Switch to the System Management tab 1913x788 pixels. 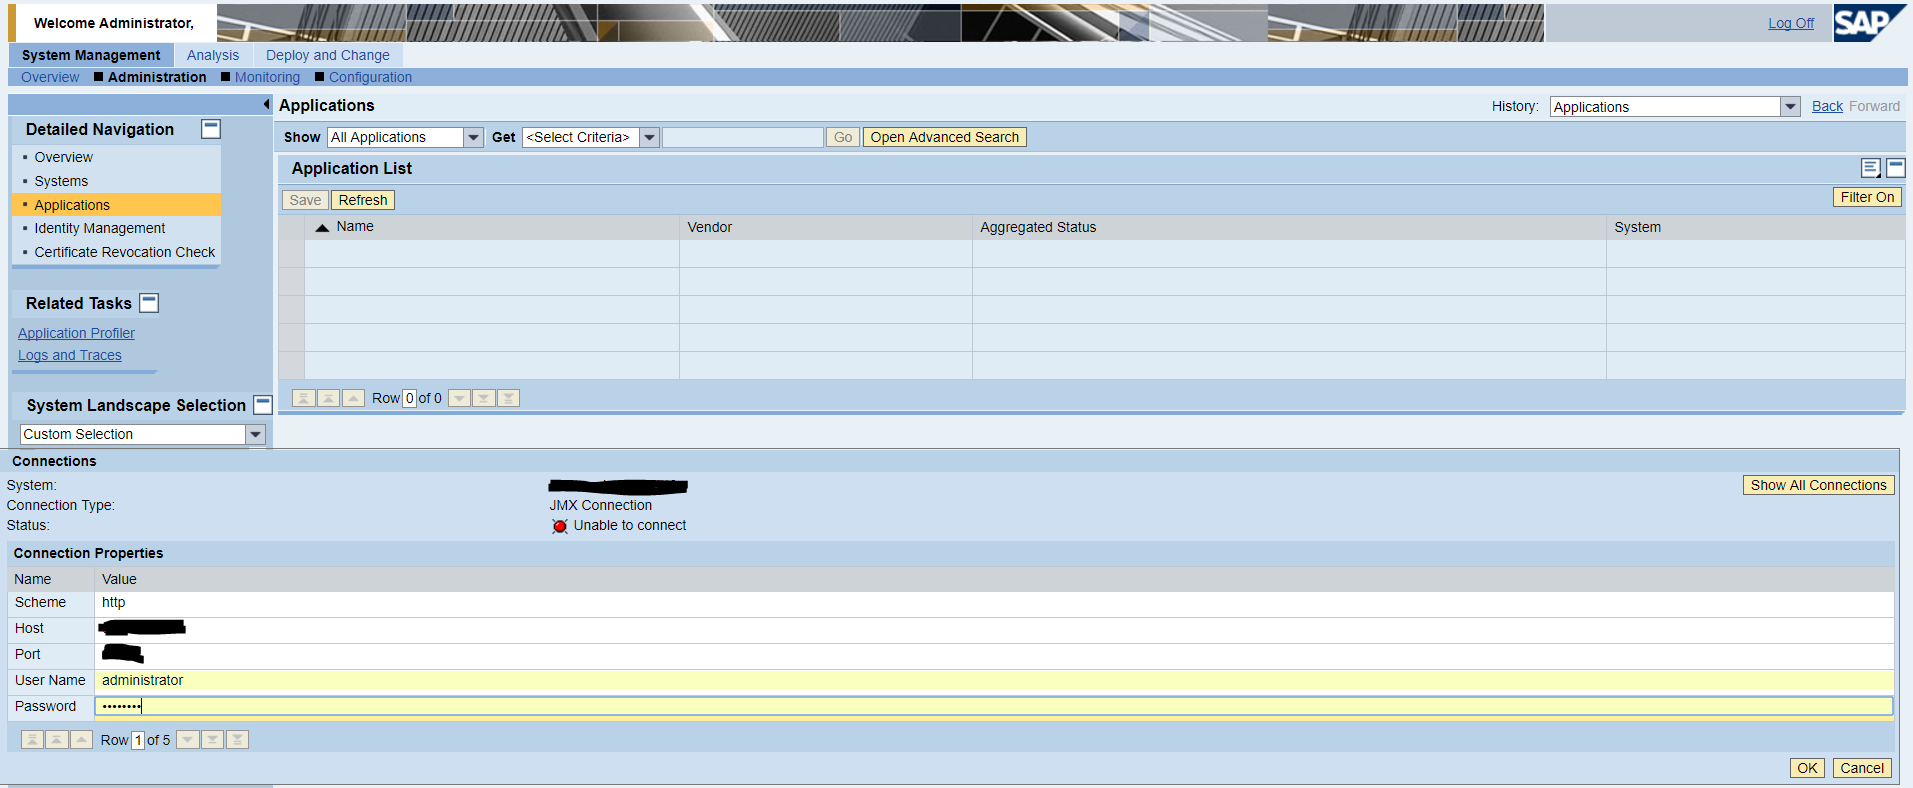91,55
